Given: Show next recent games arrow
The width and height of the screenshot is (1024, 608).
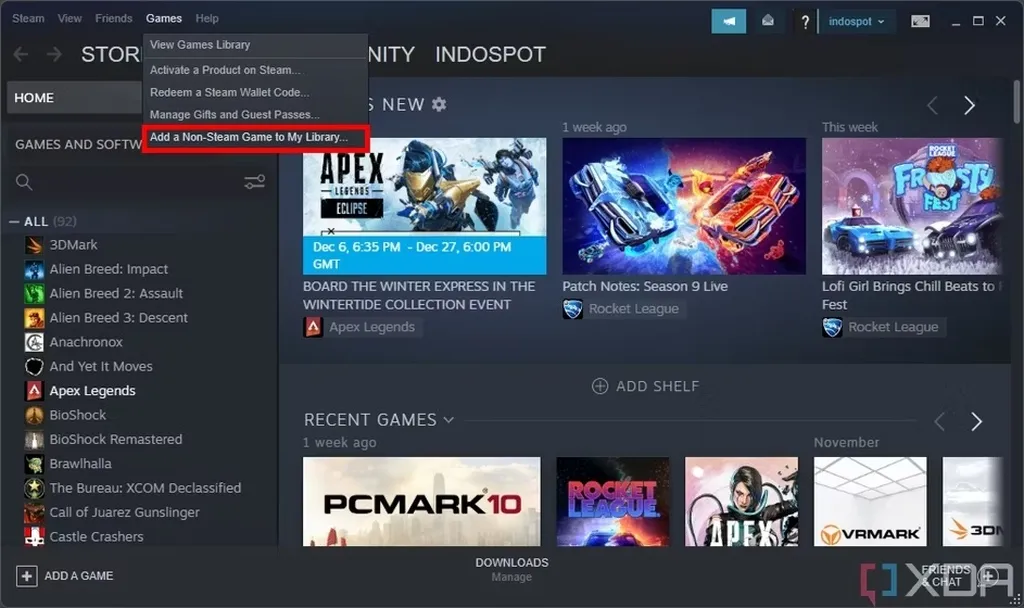Looking at the screenshot, I should 976,422.
